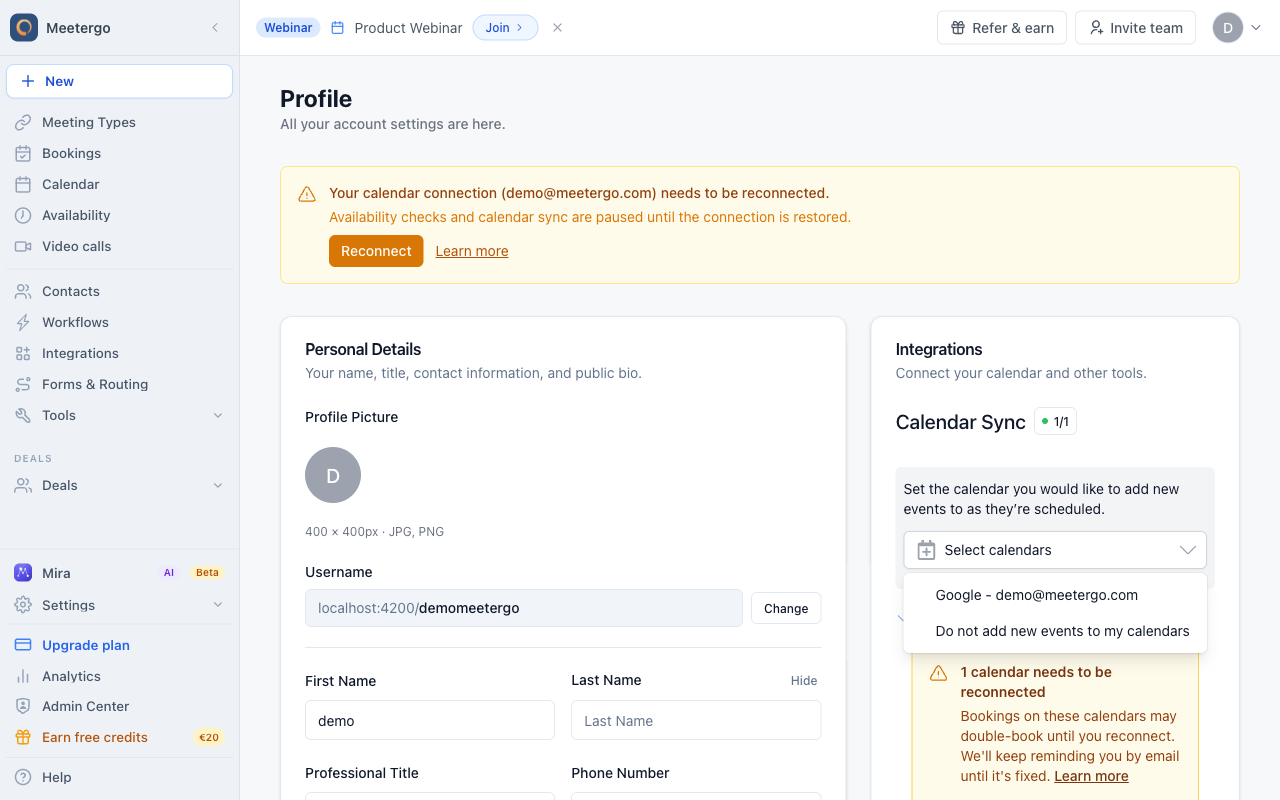1280x800 pixels.
Task: Click the Availability clock icon
Action: pos(23,215)
